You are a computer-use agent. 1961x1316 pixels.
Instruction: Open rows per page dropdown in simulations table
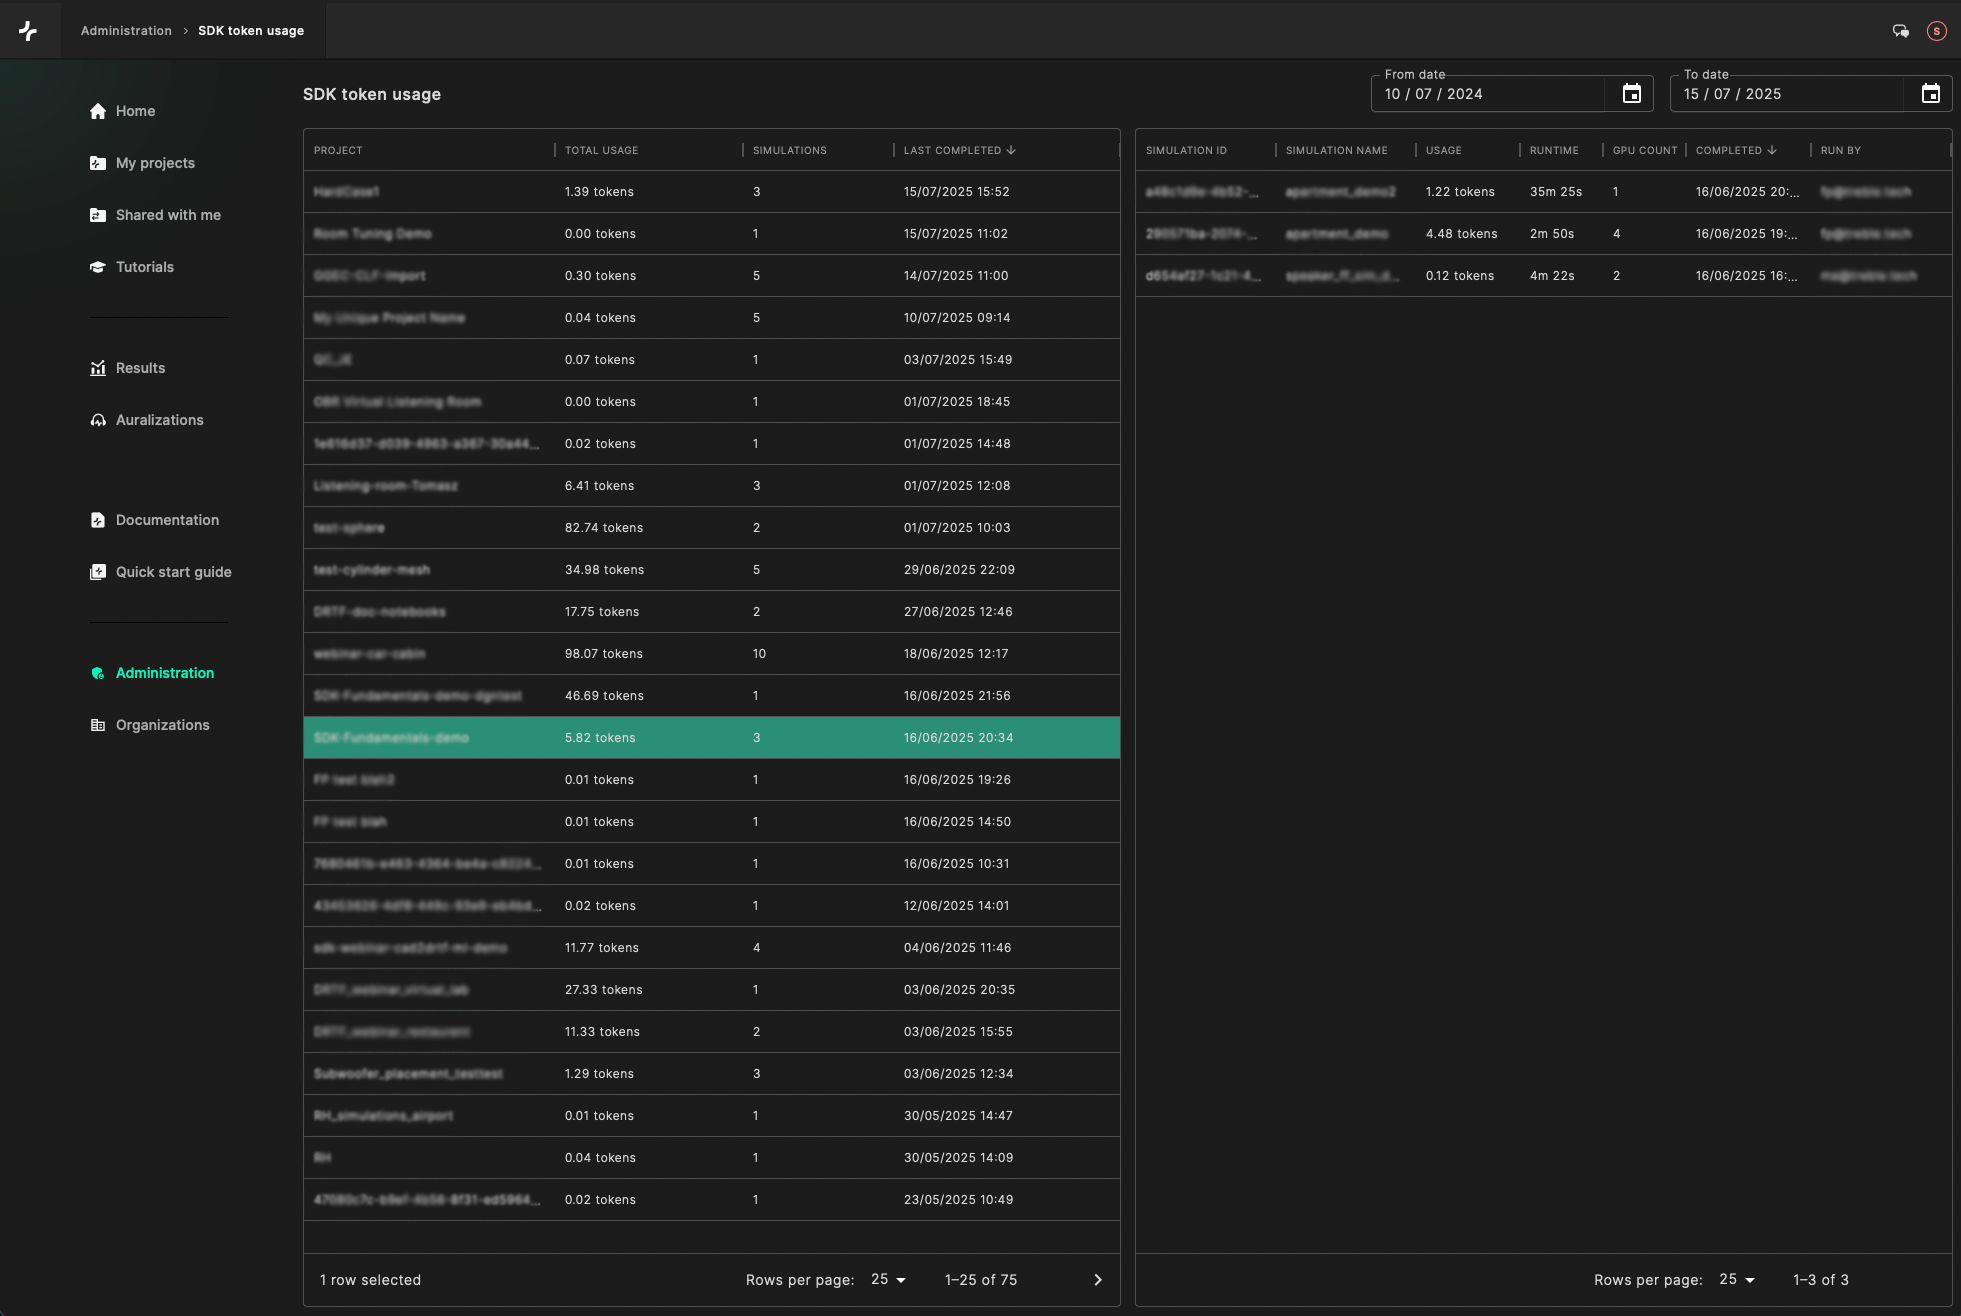point(1737,1280)
